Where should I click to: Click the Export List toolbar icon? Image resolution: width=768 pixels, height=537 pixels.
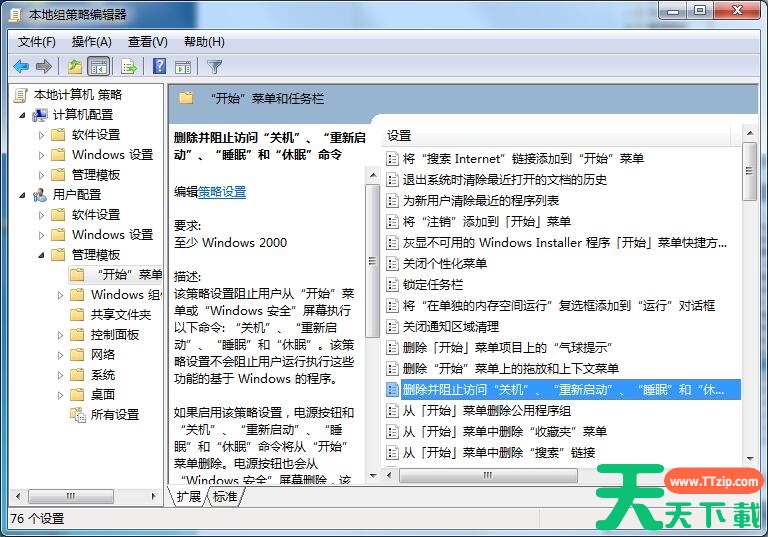128,67
